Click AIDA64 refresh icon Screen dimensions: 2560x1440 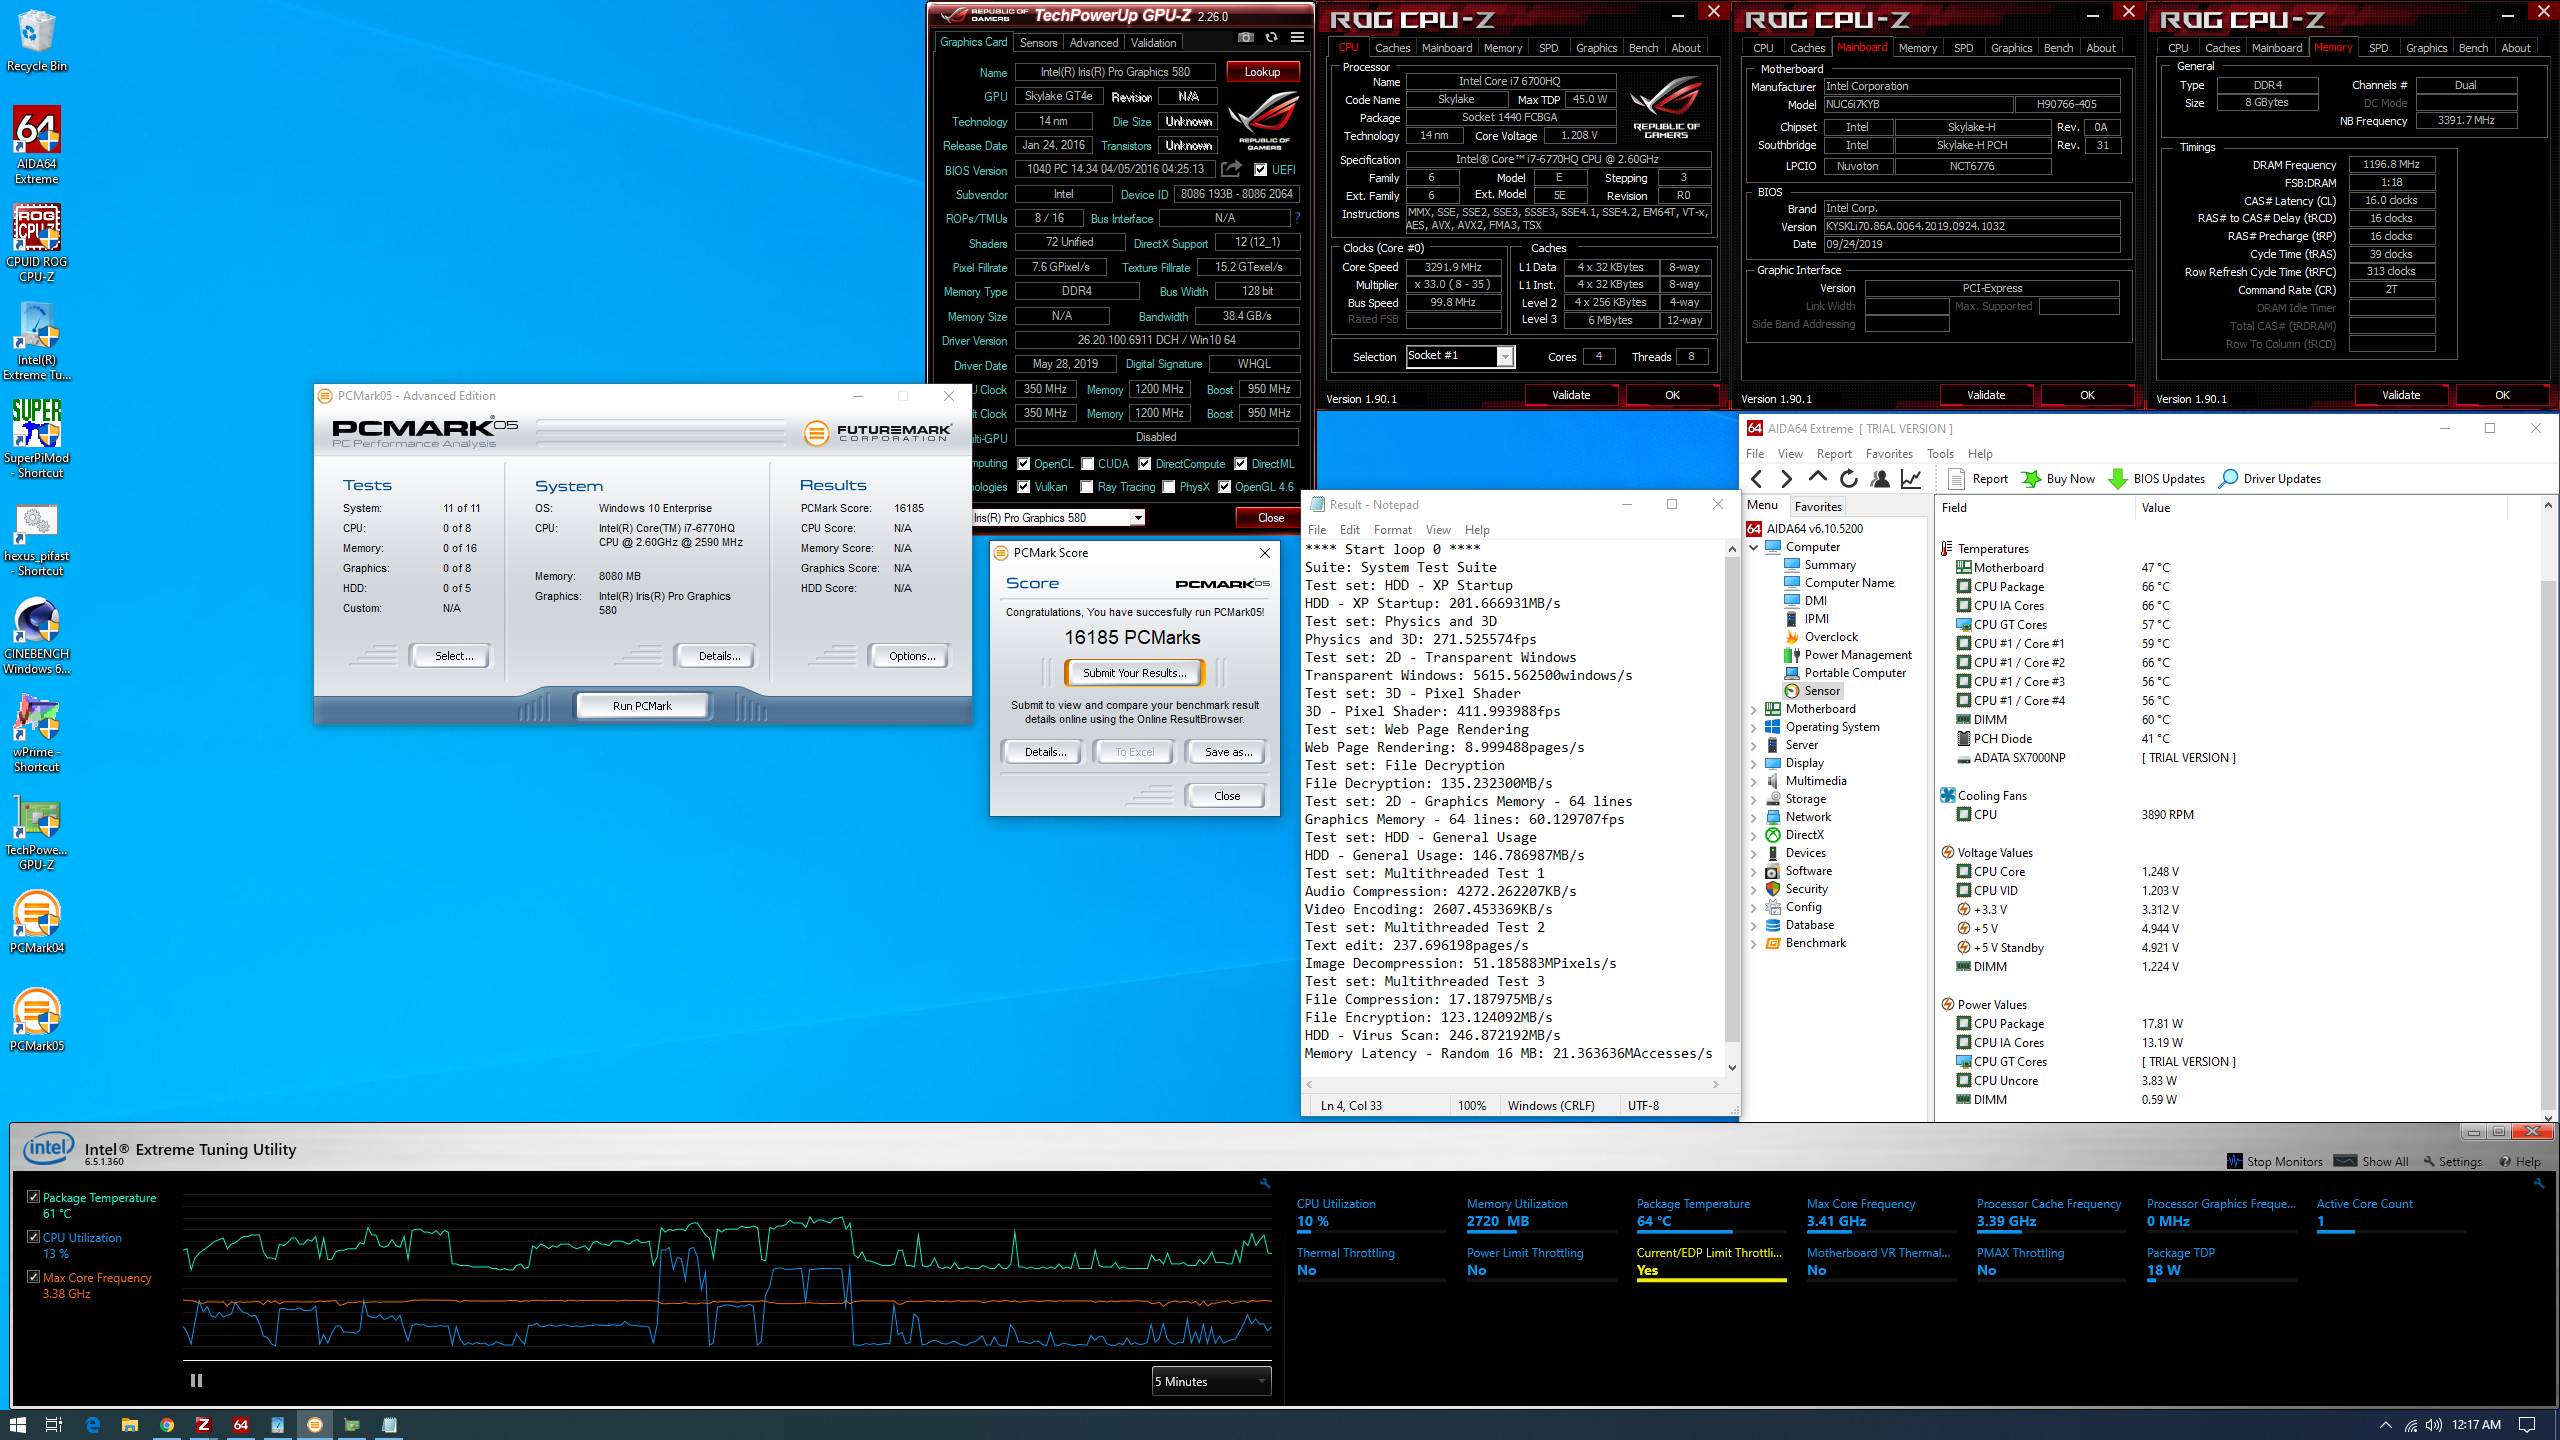tap(1848, 479)
